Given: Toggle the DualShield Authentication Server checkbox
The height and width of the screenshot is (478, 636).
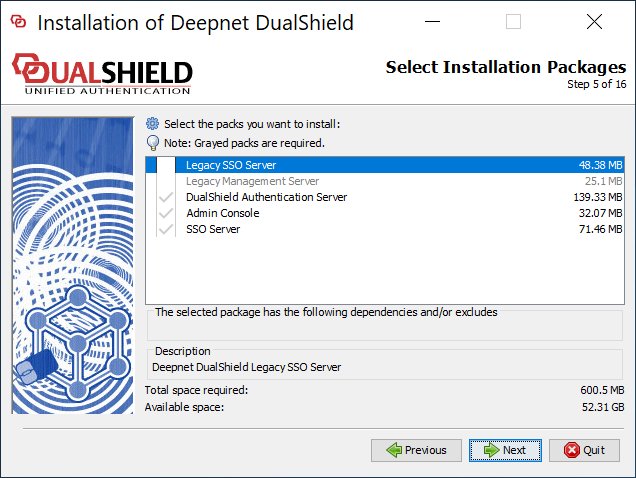Looking at the screenshot, I should [x=166, y=198].
